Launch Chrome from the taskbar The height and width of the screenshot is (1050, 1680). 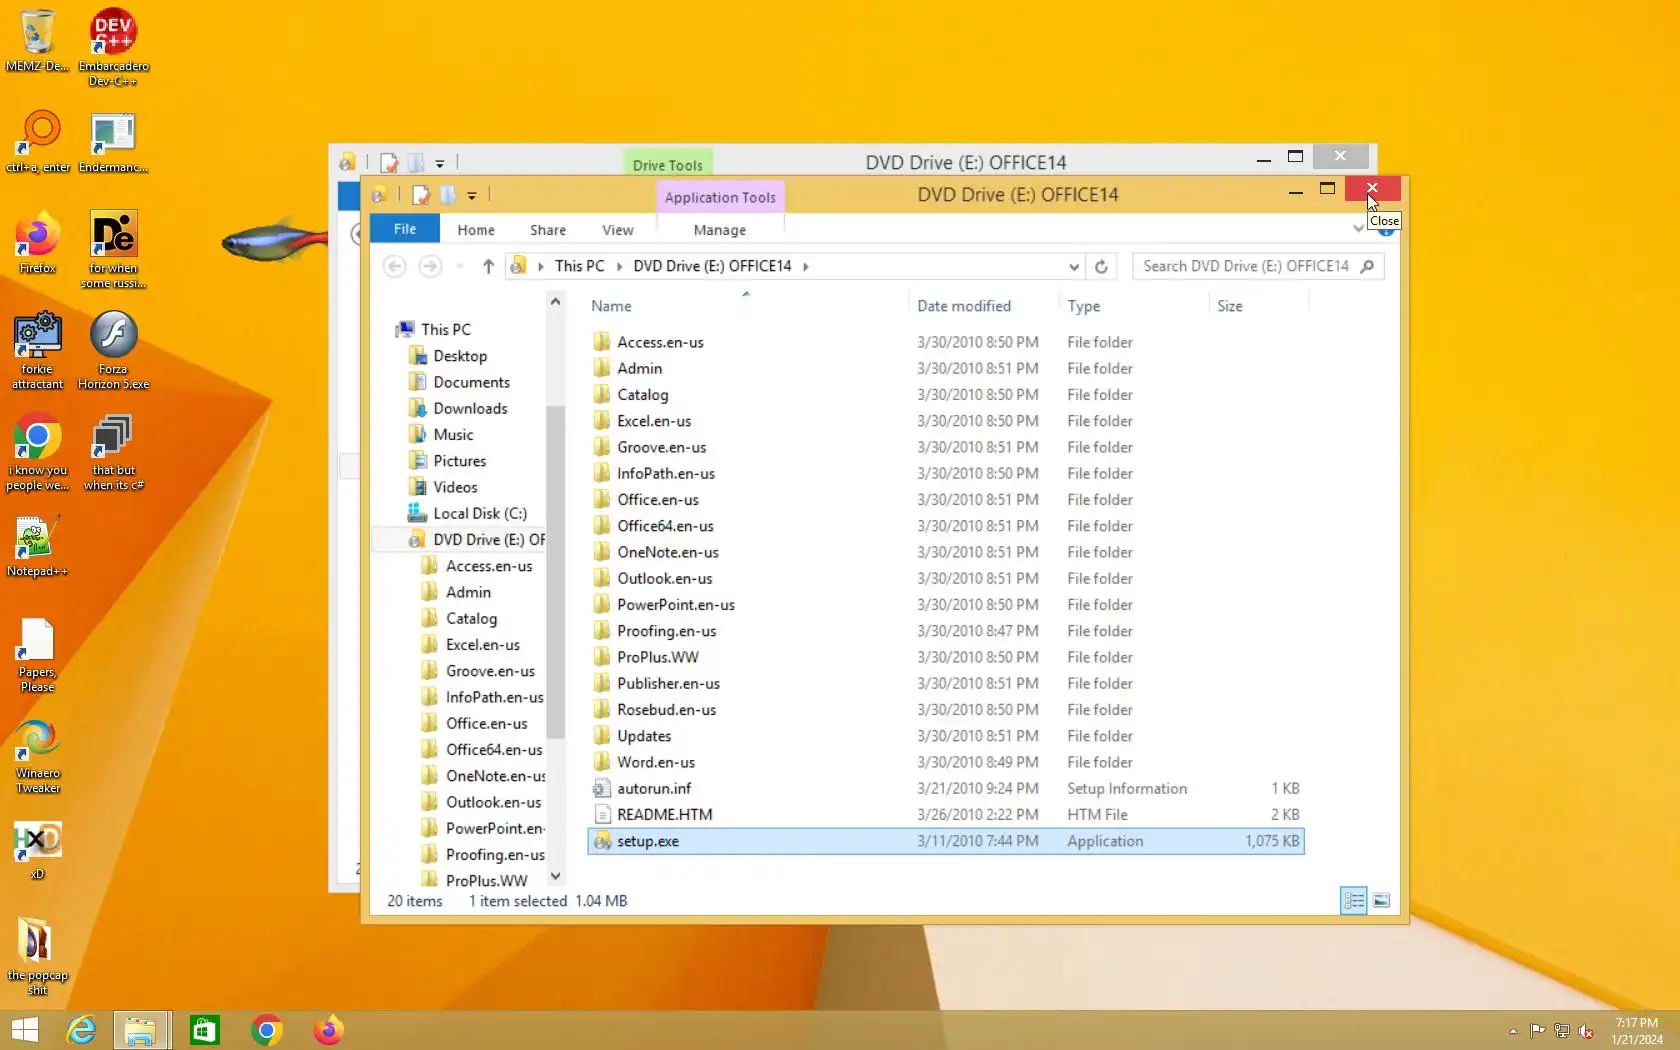pos(266,1030)
